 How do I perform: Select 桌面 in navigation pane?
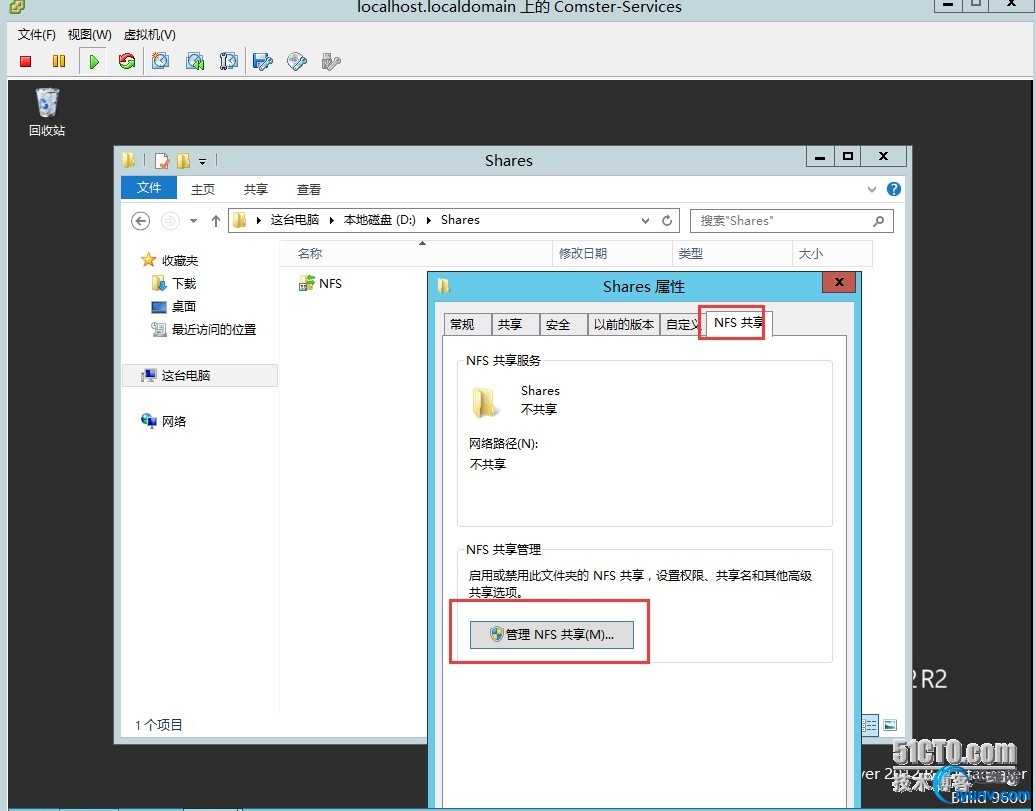pos(184,307)
